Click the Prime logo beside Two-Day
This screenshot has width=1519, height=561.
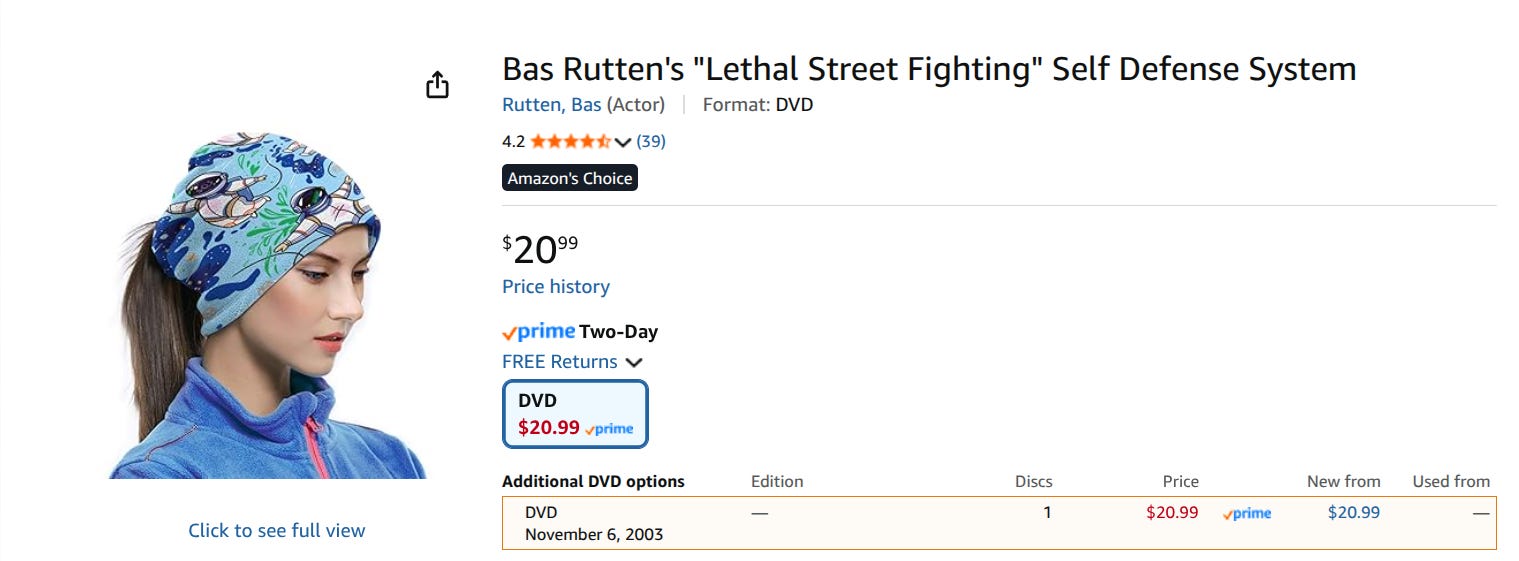pos(539,332)
